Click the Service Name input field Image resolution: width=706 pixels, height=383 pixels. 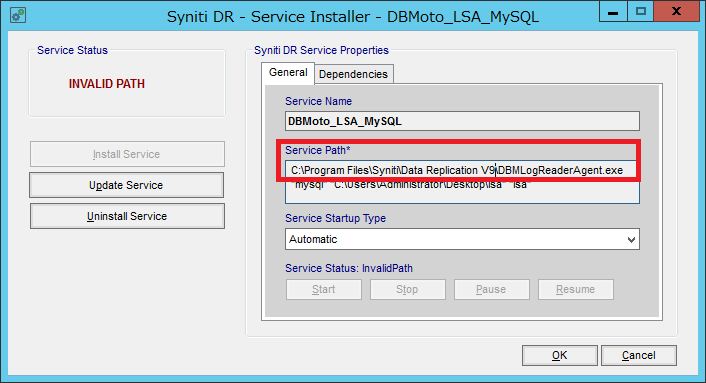(x=462, y=121)
